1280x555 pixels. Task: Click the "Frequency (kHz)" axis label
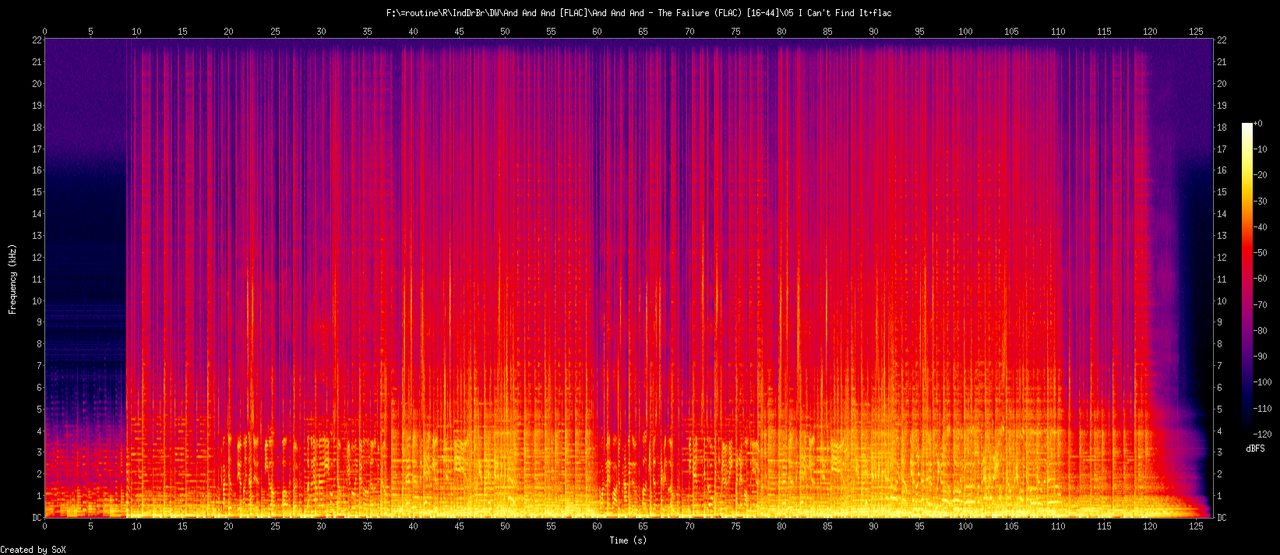(x=13, y=278)
